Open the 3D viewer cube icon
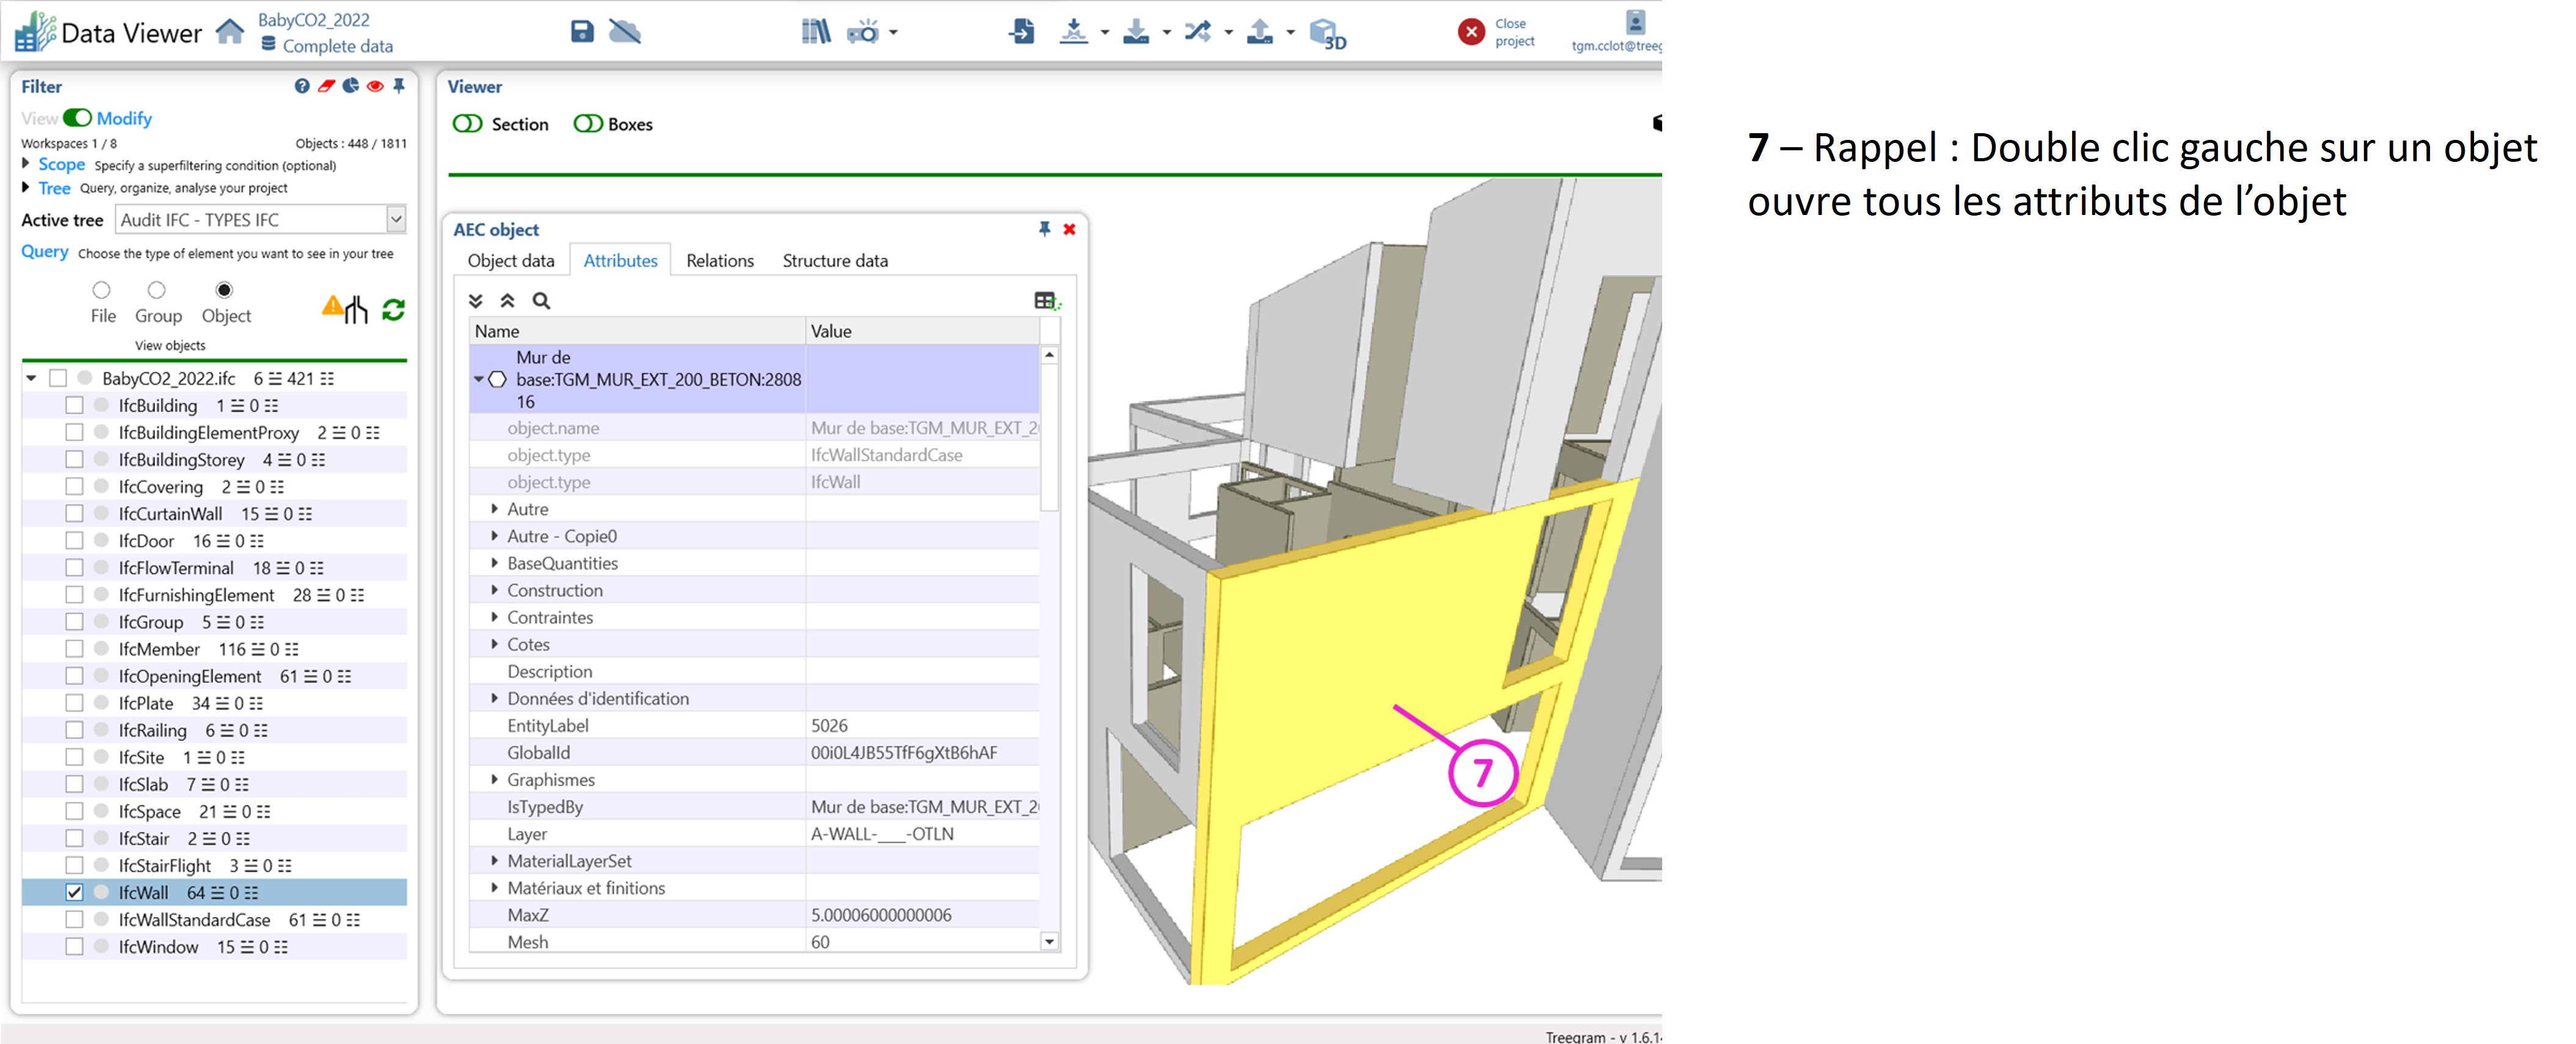Screen dimensions: 2576x1044 pos(1327,34)
